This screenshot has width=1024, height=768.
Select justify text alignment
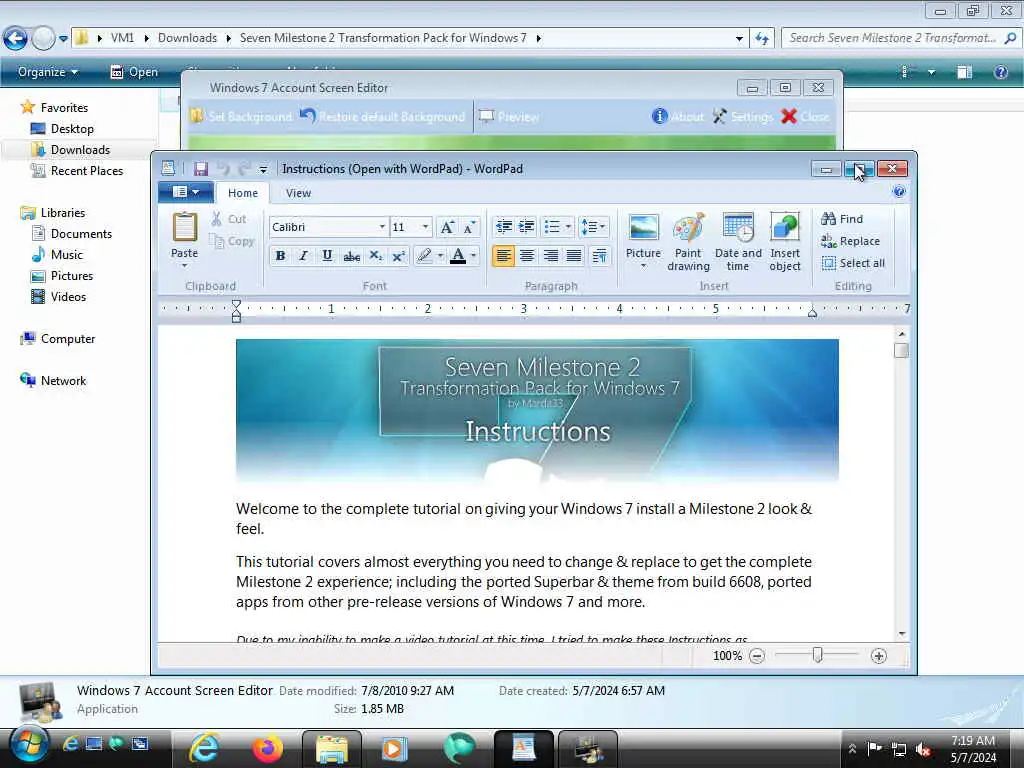[x=574, y=255]
